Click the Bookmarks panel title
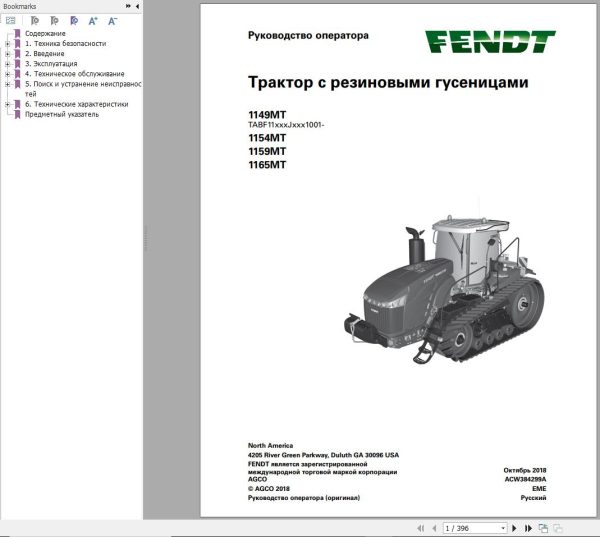Viewport: 600px width, 537px height. pos(20,7)
